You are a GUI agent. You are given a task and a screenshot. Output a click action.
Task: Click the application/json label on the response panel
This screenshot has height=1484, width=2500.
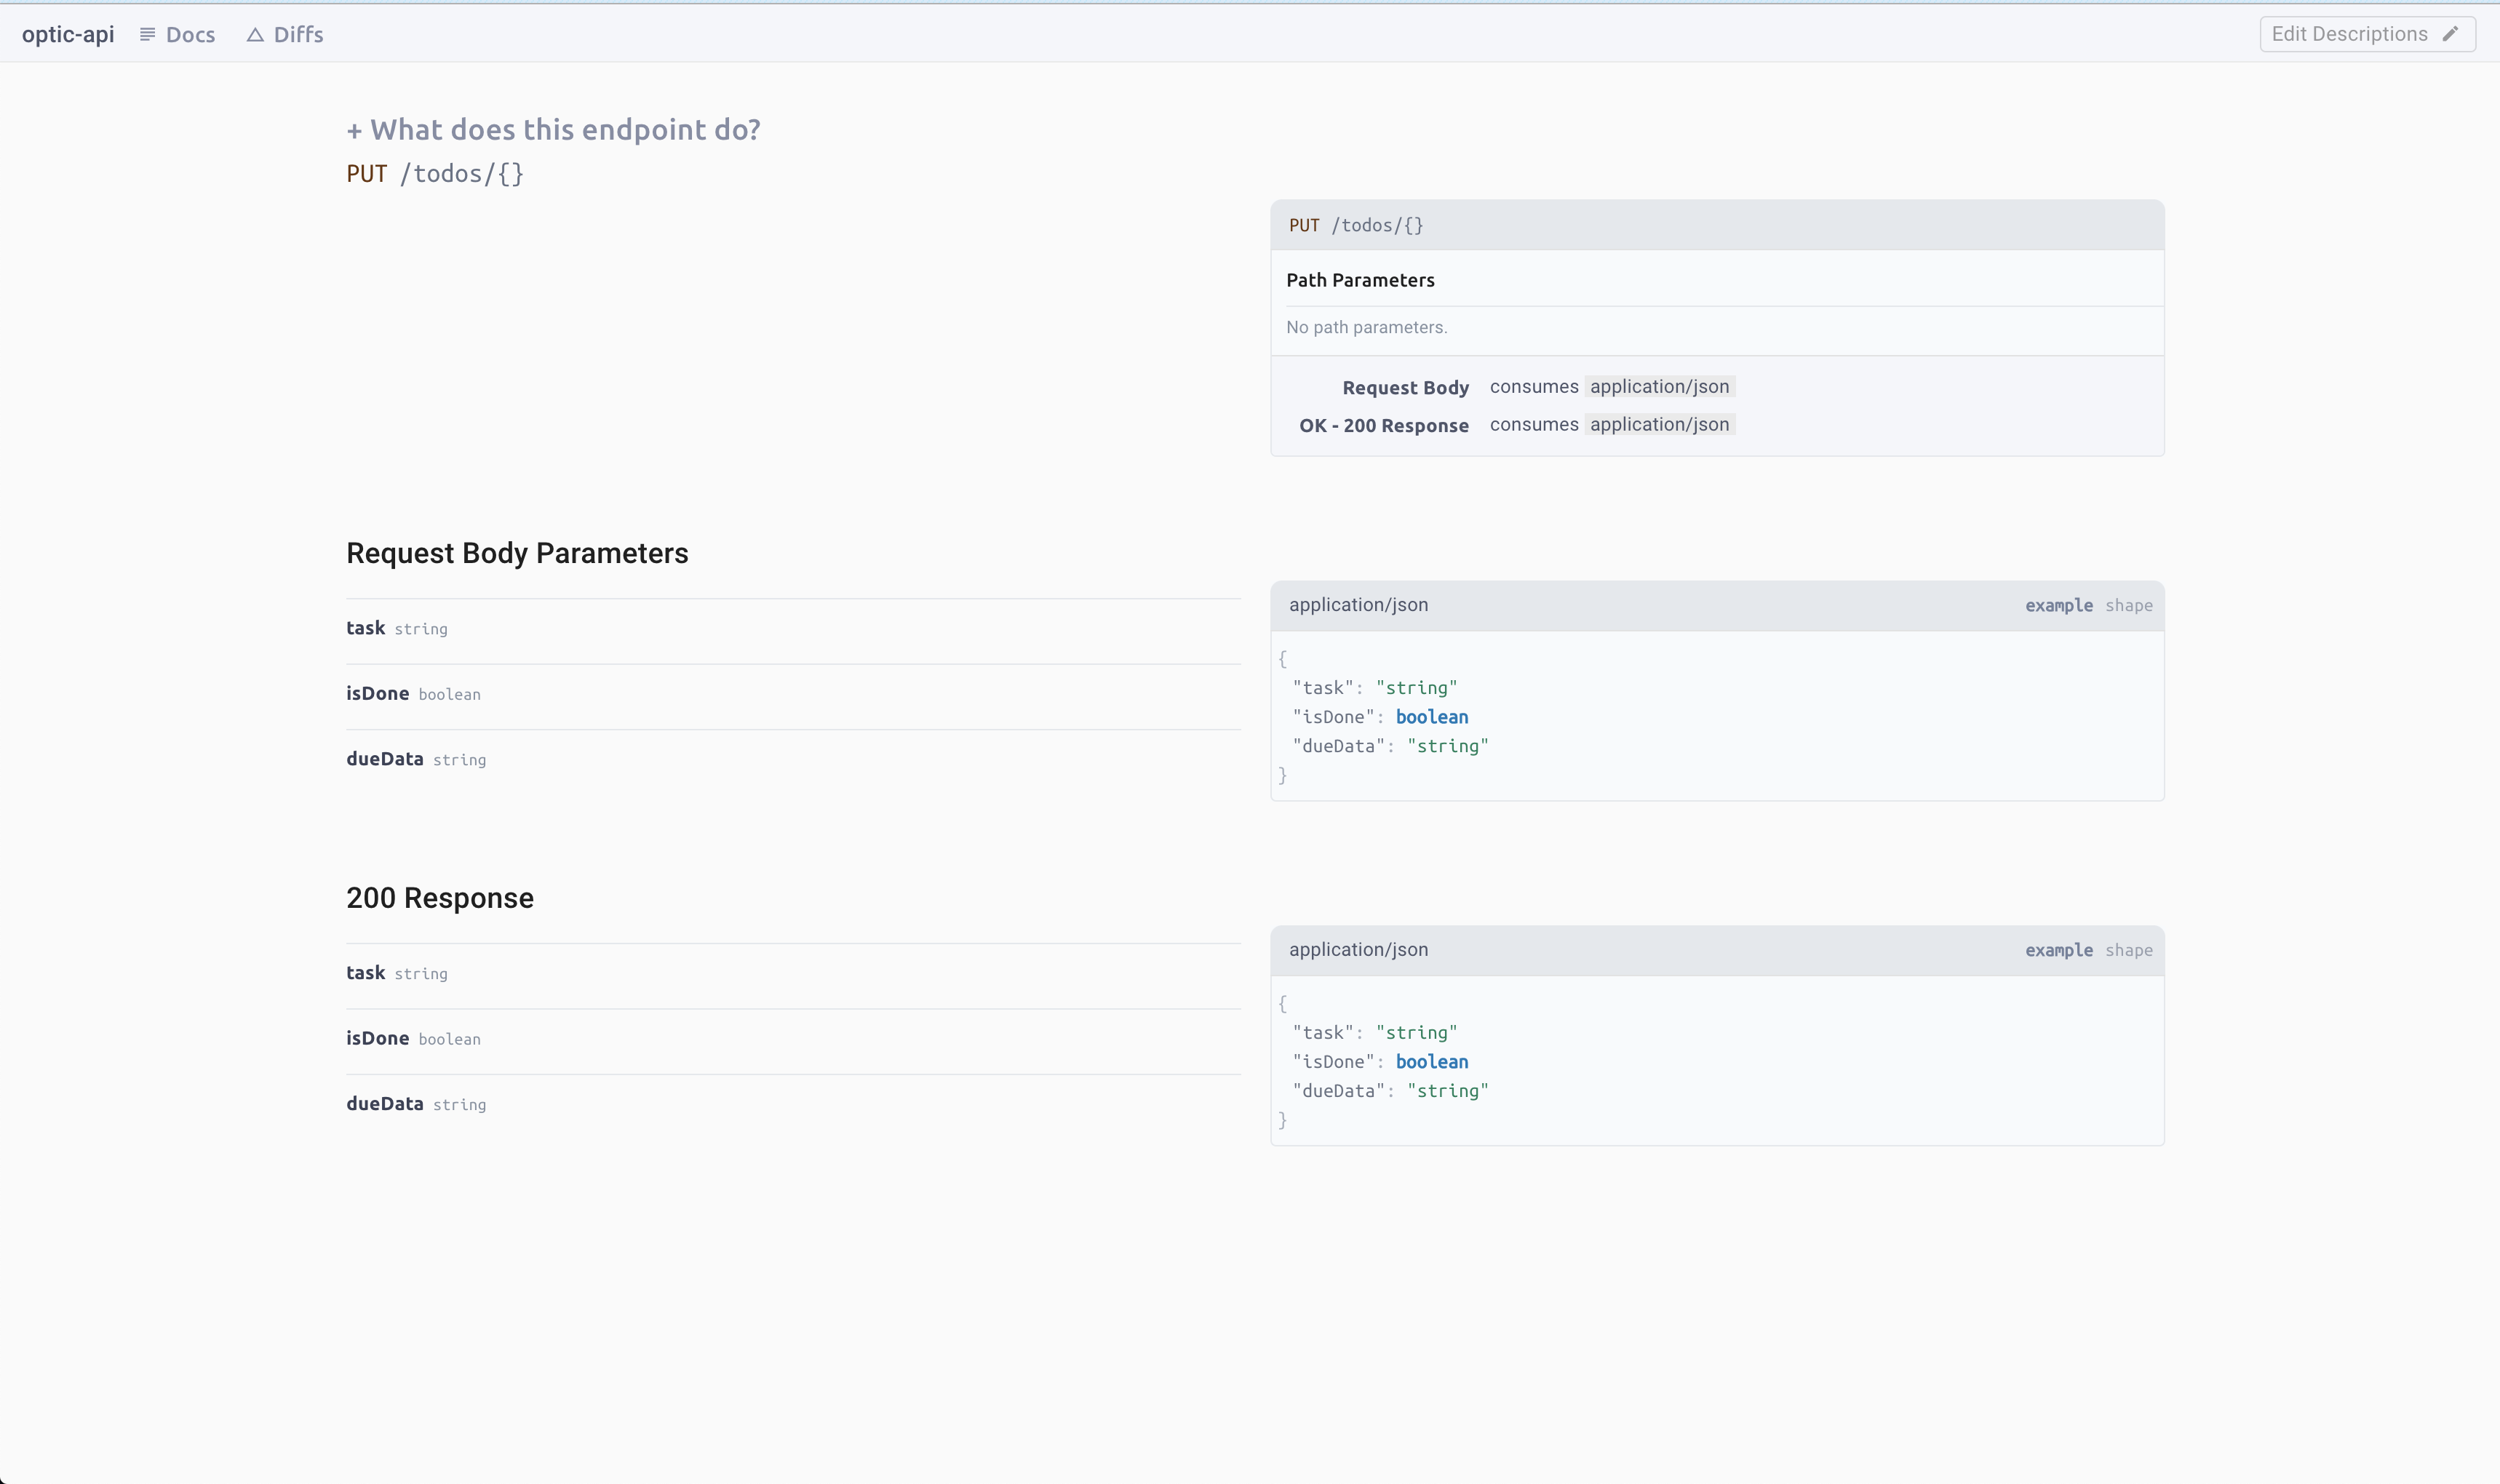click(1358, 949)
